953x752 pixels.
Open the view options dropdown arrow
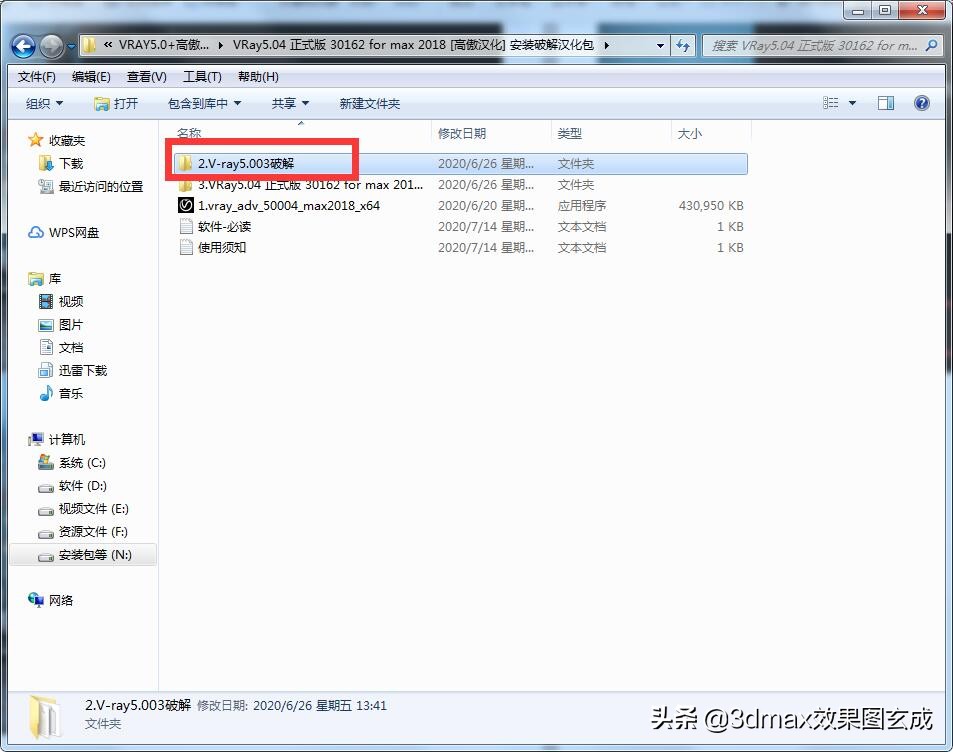tap(852, 103)
